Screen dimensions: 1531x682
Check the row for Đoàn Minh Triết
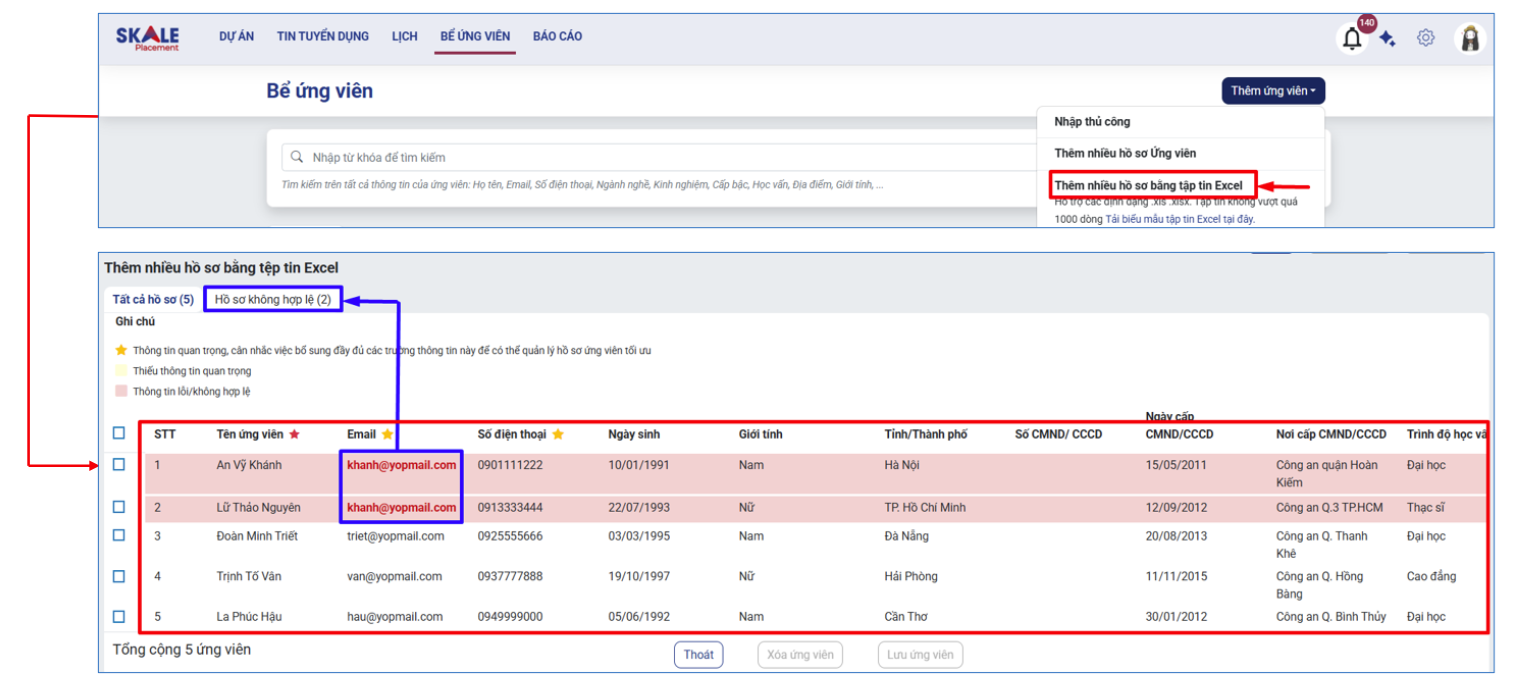(119, 535)
